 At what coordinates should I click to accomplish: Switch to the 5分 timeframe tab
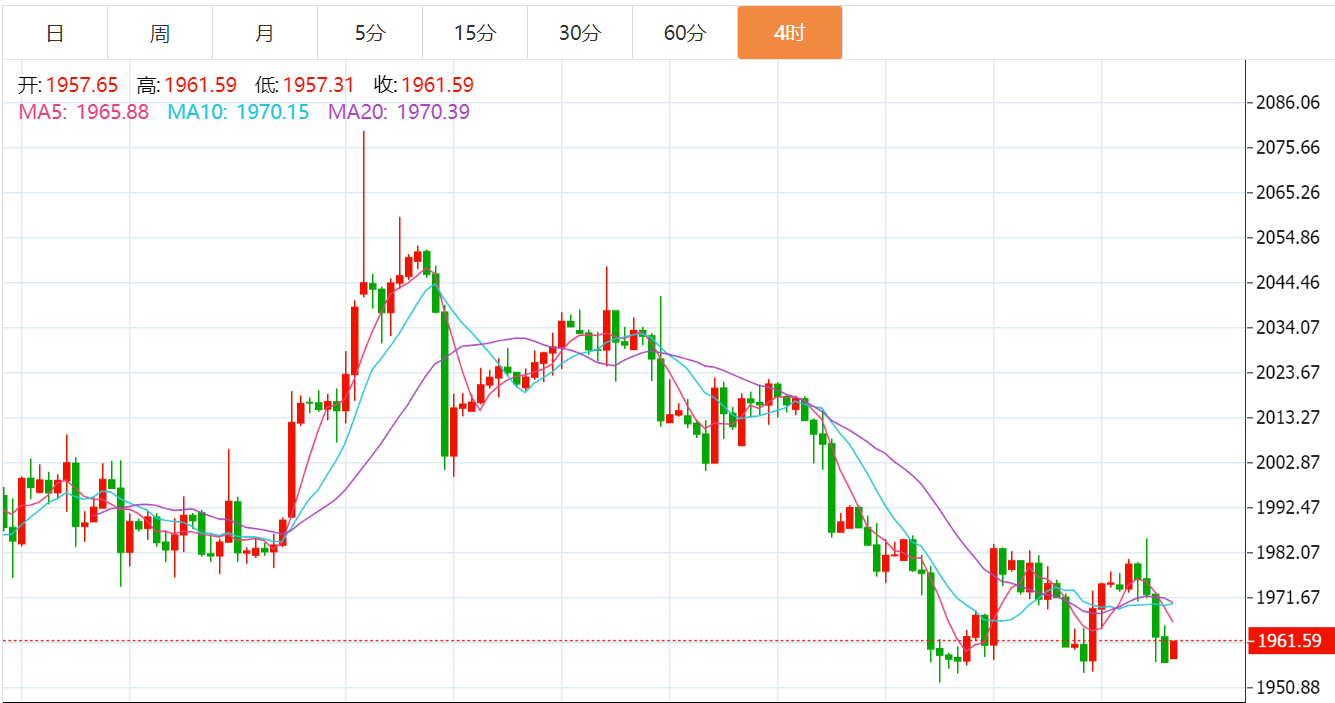[x=370, y=33]
